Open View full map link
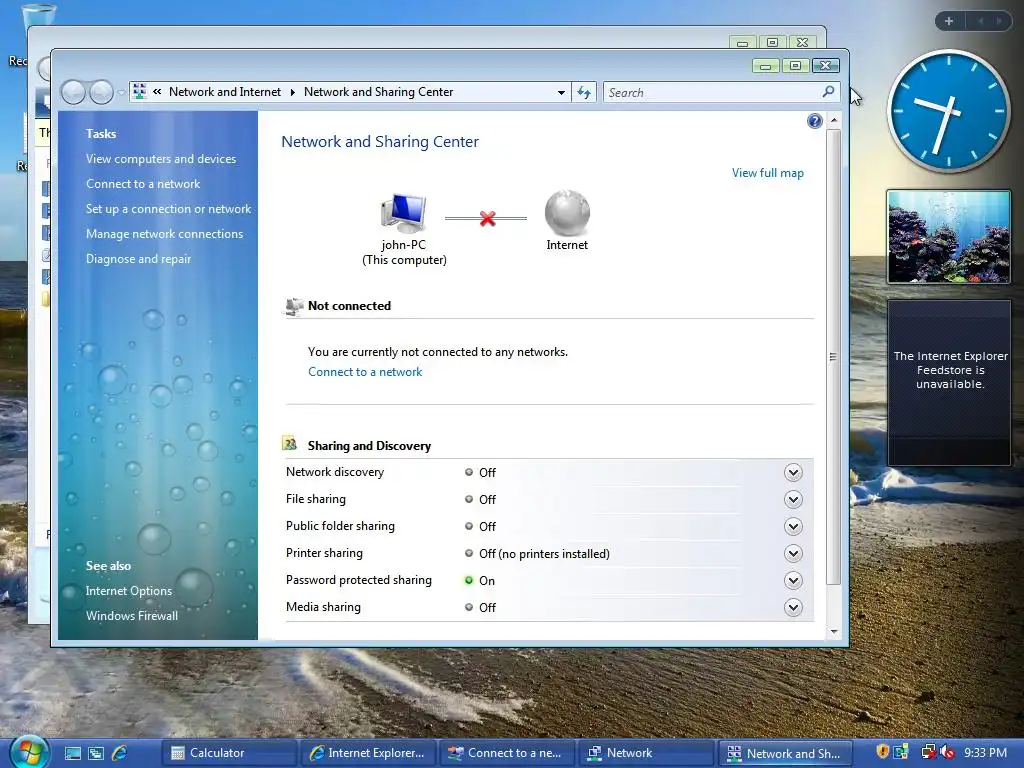 point(767,173)
